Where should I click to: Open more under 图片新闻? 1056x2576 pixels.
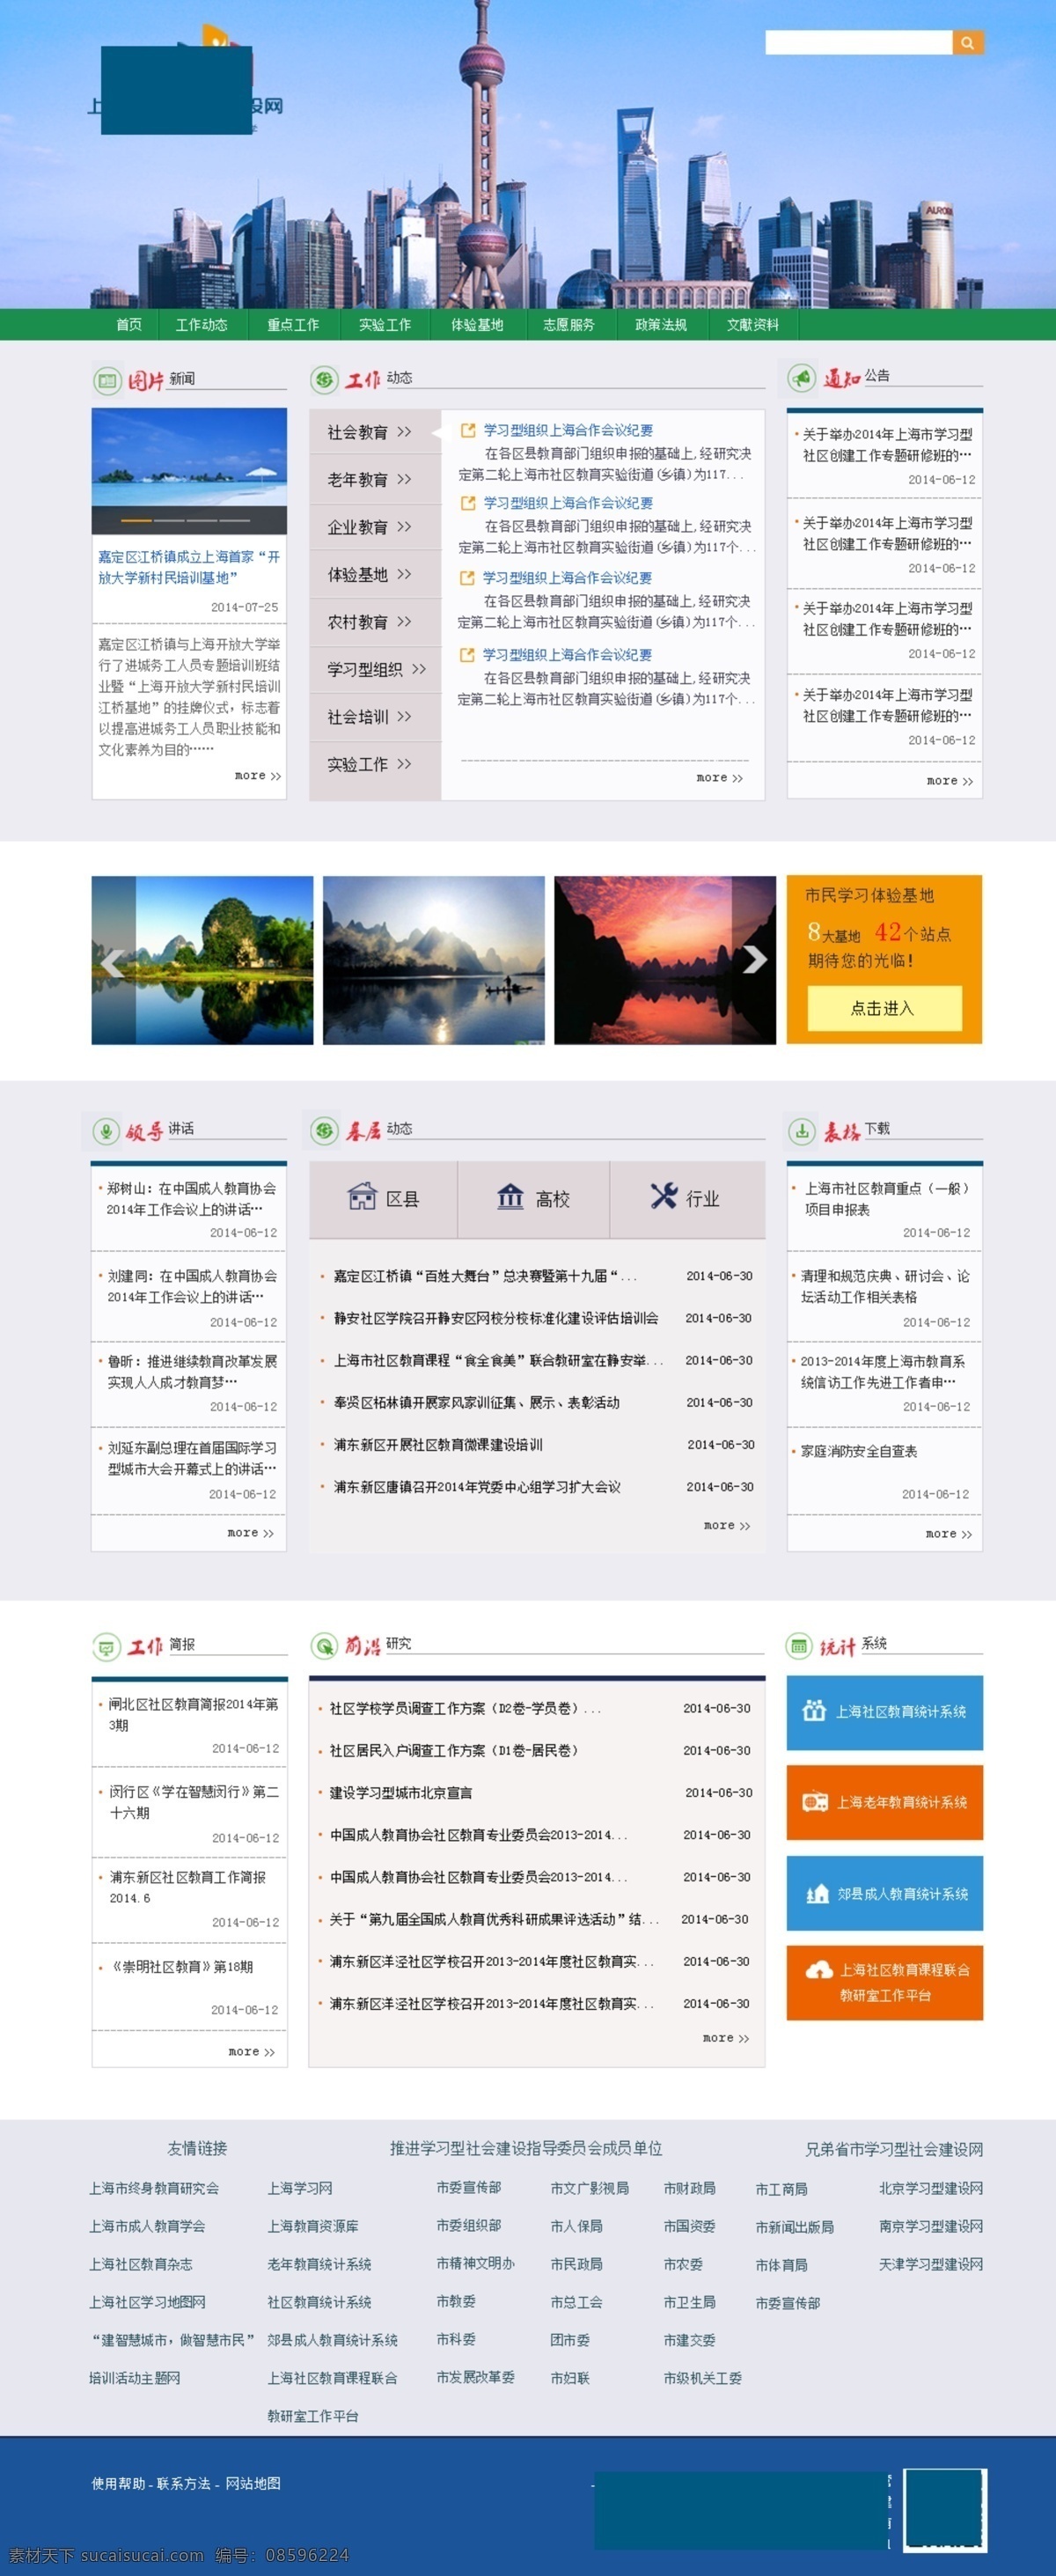(258, 776)
